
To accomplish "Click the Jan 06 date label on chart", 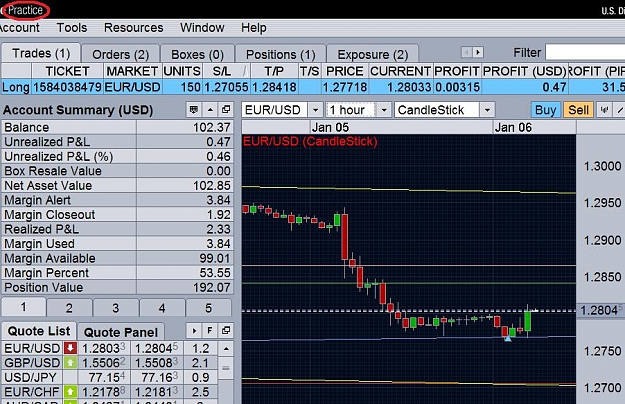I will pyautogui.click(x=513, y=127).
